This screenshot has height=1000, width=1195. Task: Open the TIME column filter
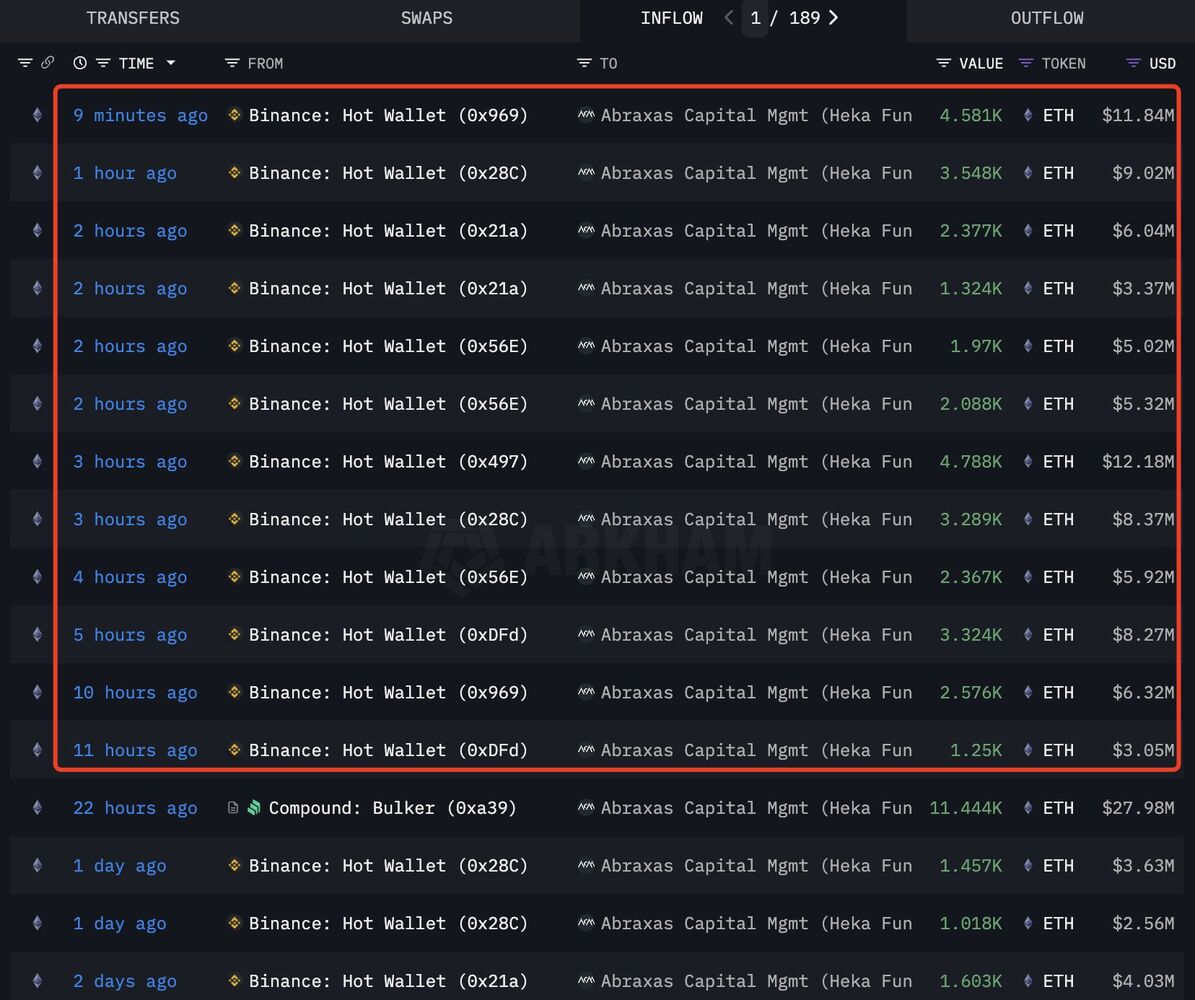[x=103, y=63]
